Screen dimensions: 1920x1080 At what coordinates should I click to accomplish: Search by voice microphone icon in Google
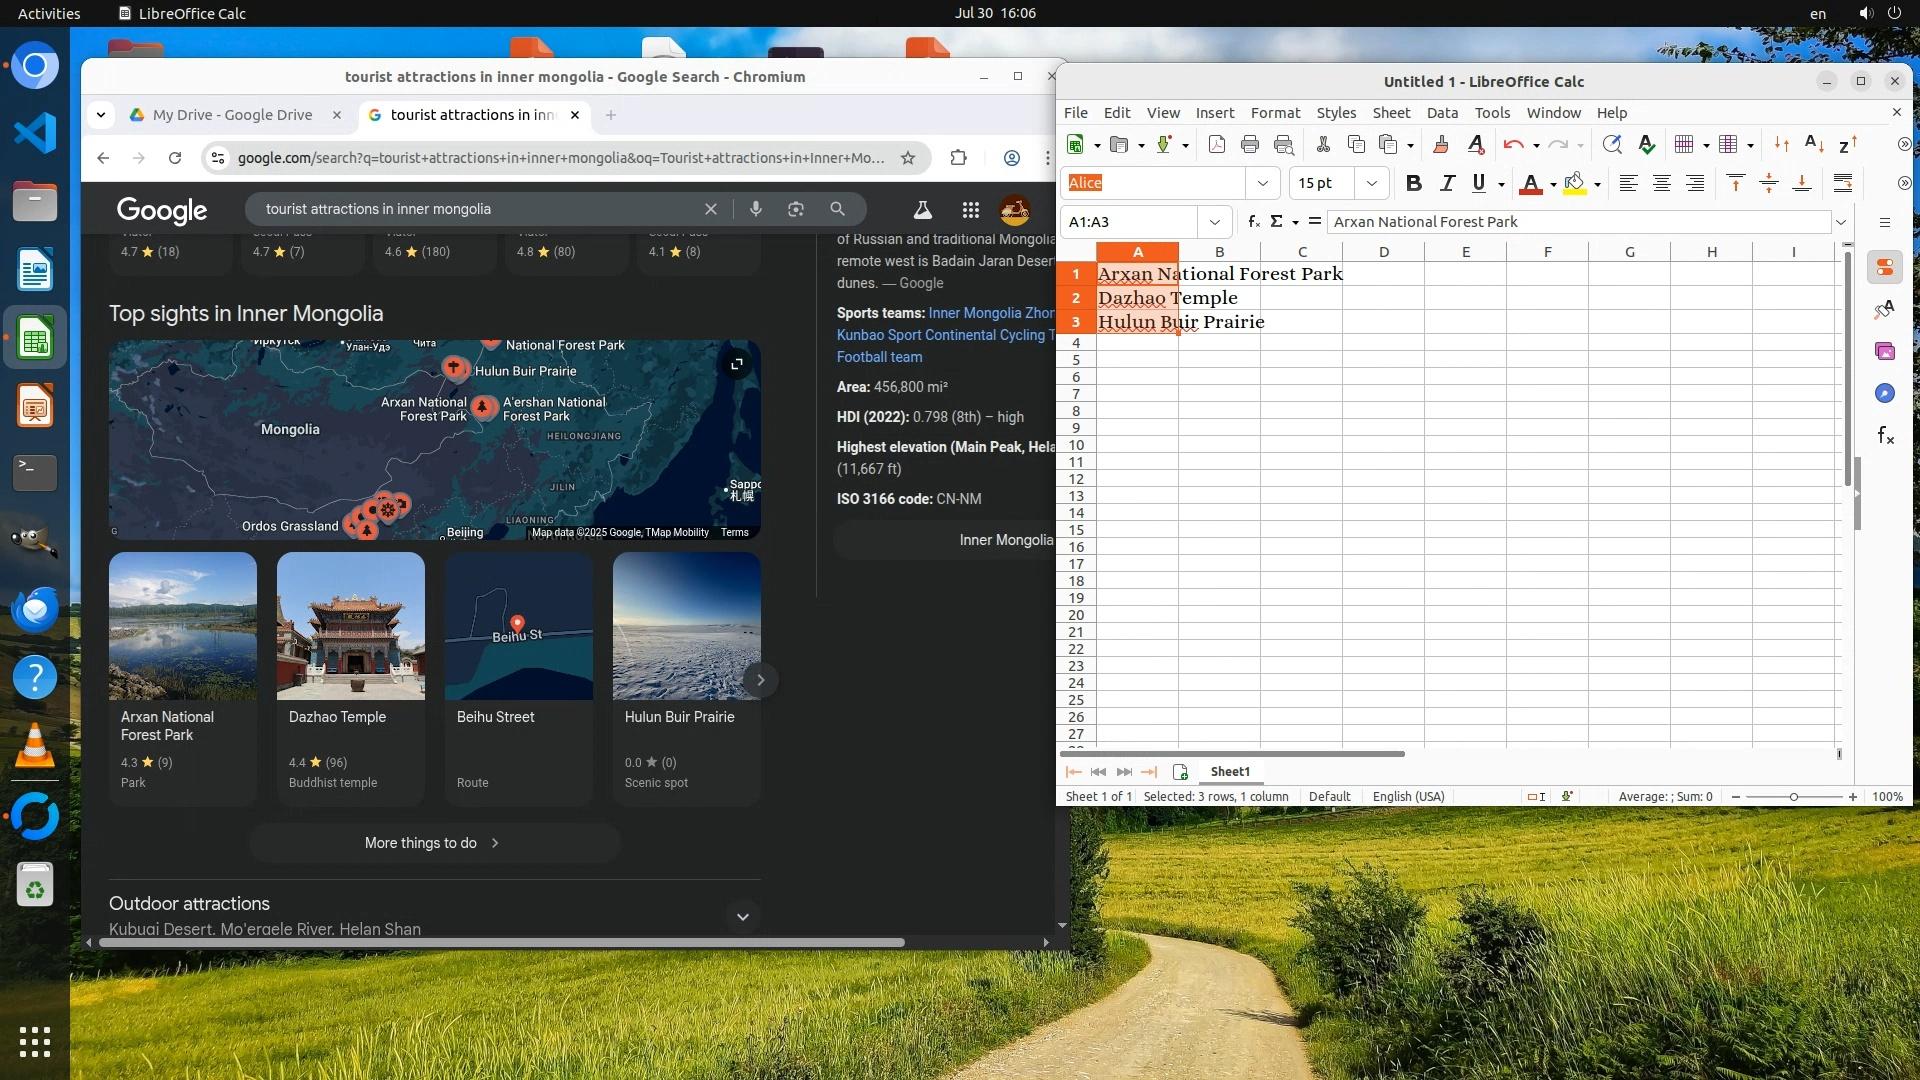[756, 209]
